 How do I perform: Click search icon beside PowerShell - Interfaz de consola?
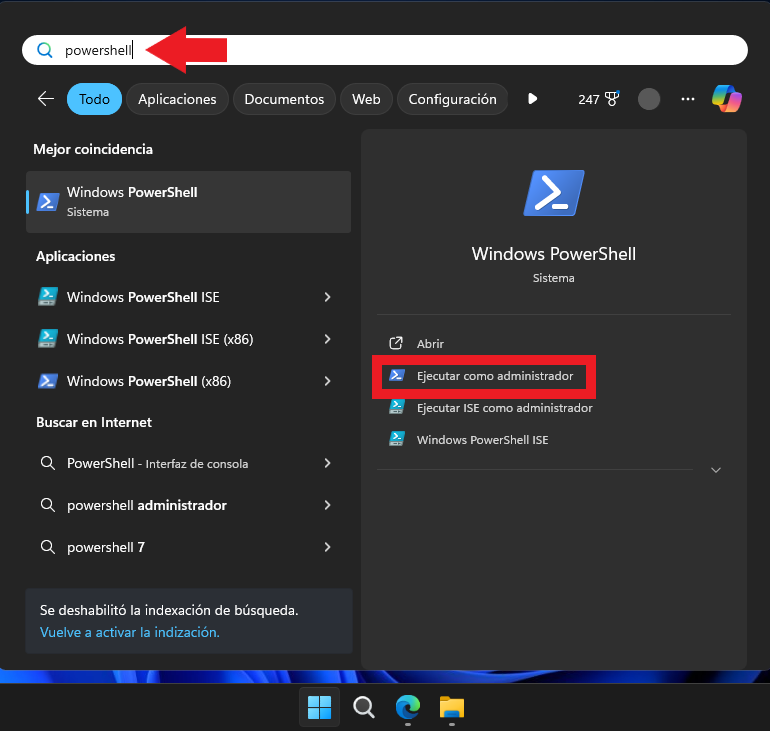point(48,463)
